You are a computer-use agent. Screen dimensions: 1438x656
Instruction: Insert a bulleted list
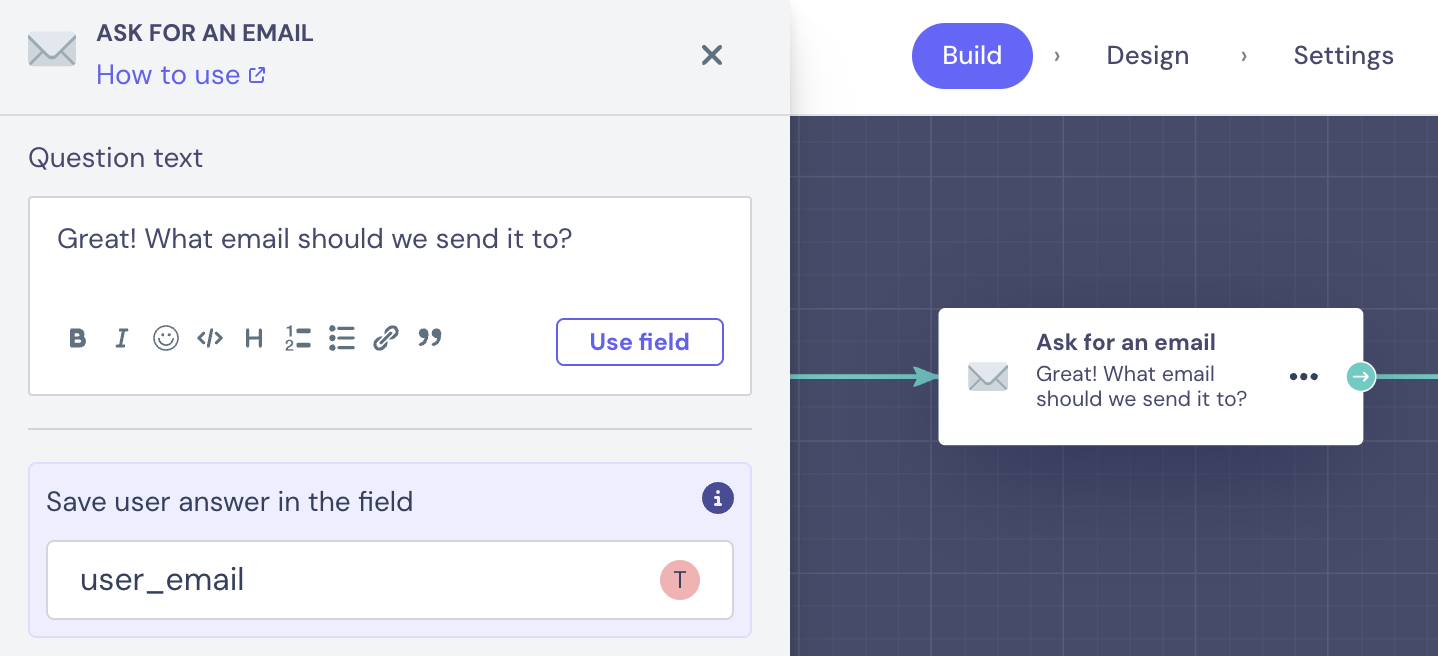click(342, 339)
